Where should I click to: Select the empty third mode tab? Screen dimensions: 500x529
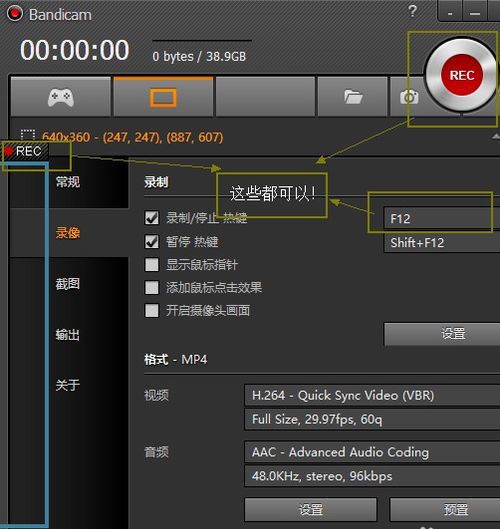point(266,97)
